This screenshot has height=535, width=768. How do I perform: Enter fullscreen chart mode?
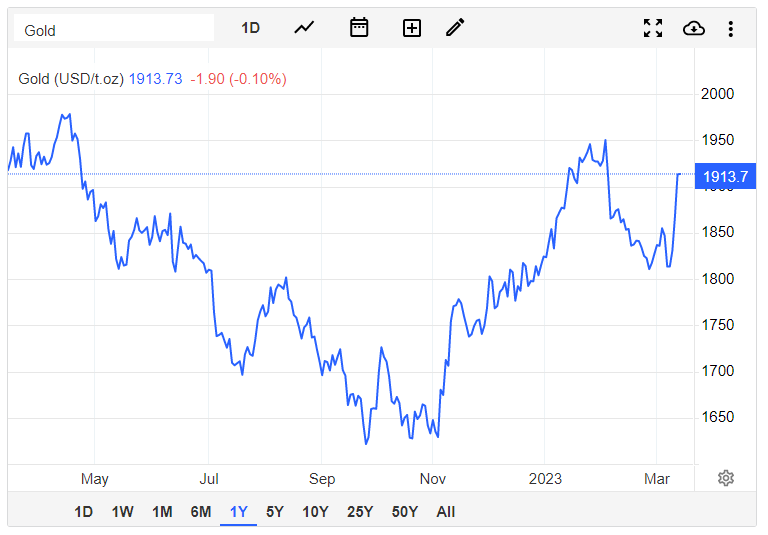[653, 28]
